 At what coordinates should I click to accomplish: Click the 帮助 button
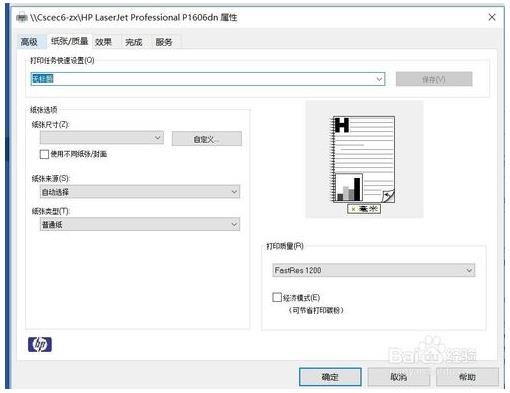(467, 377)
